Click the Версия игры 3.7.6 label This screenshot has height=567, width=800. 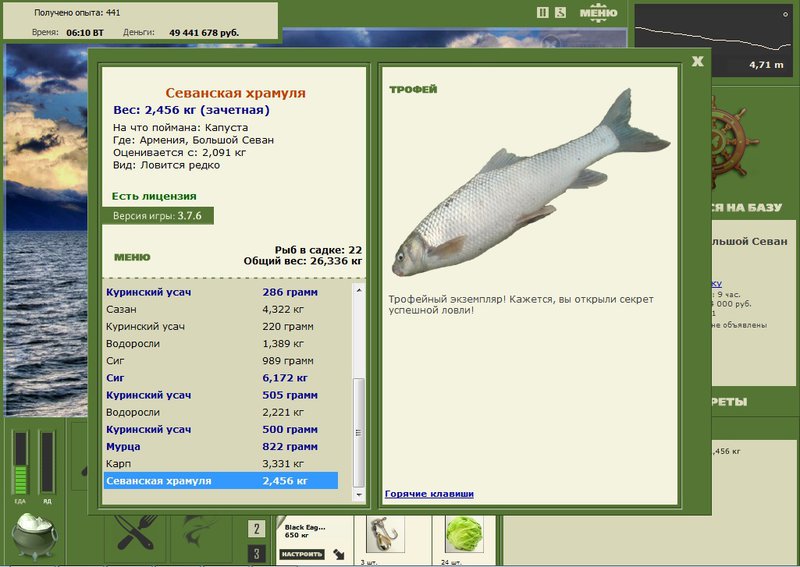[157, 216]
